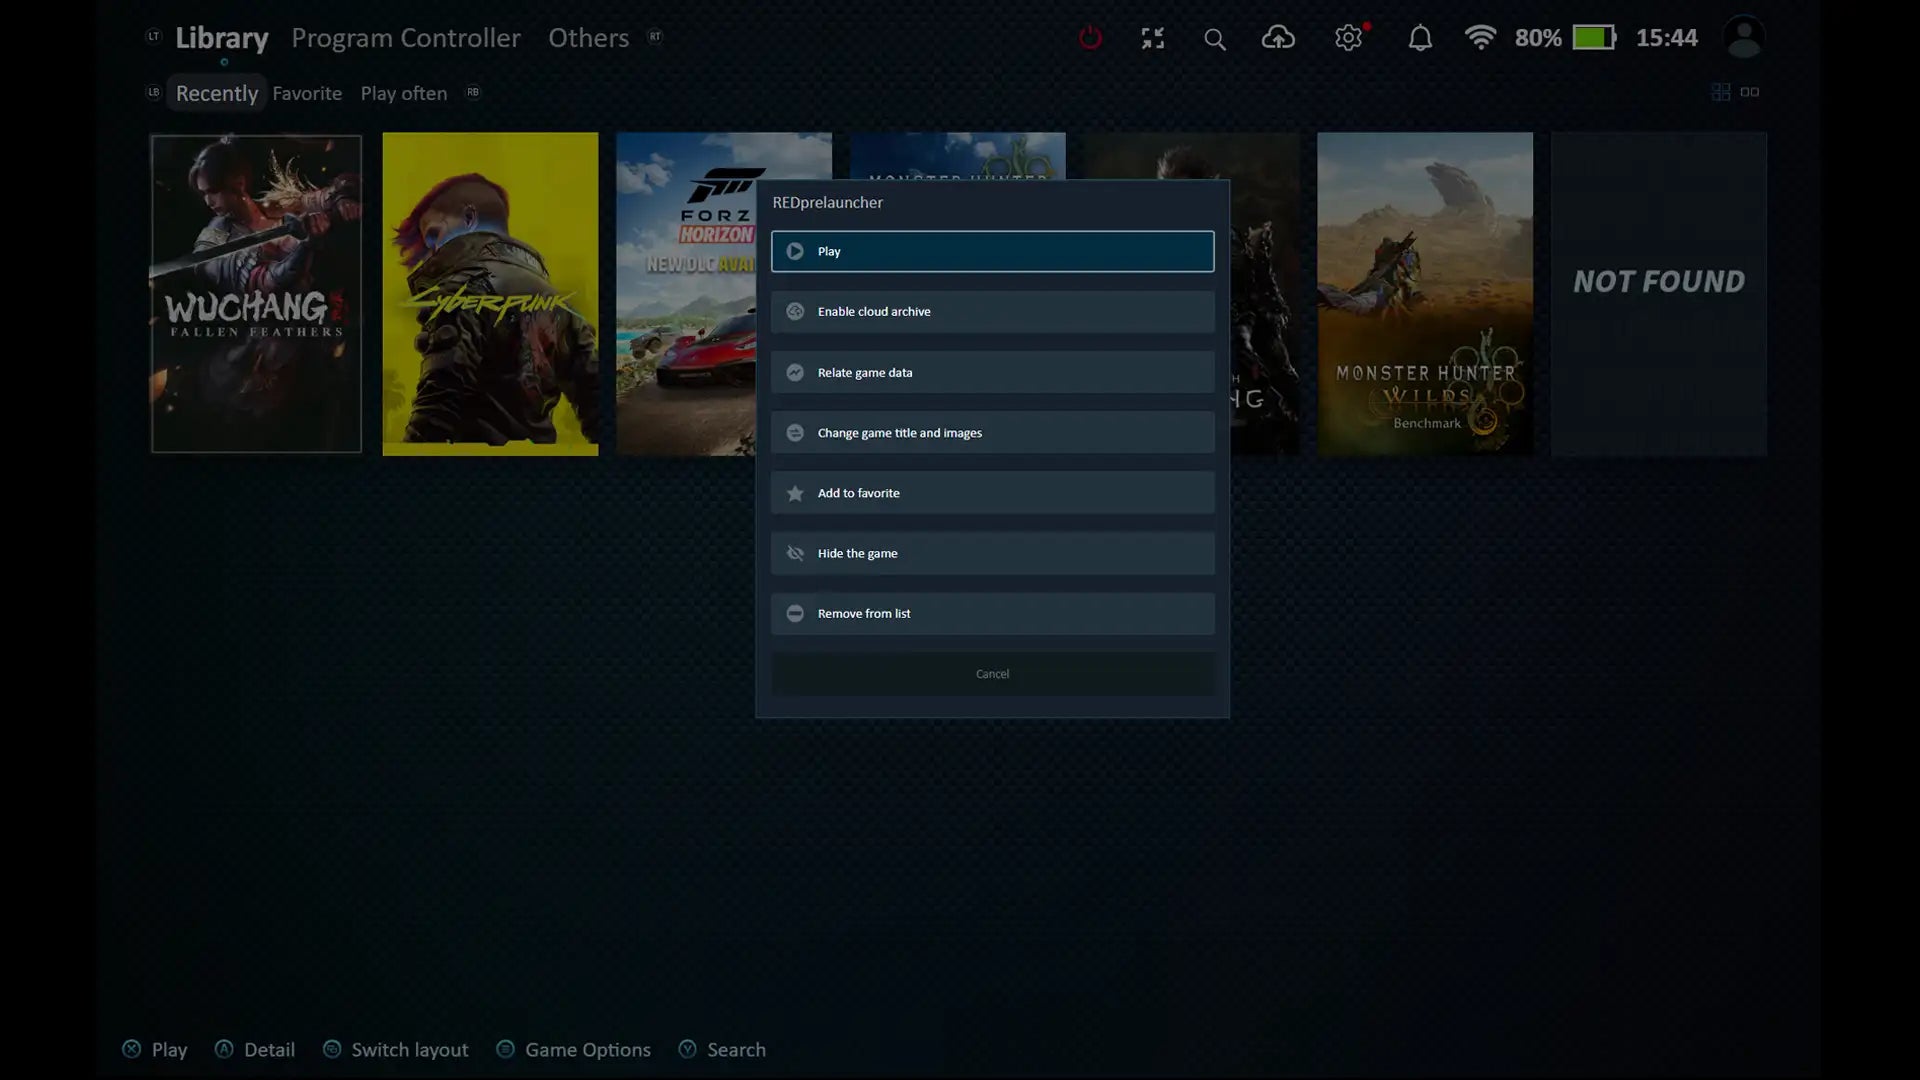This screenshot has width=1920, height=1080.
Task: Click the 15:44 clock
Action: point(1666,38)
